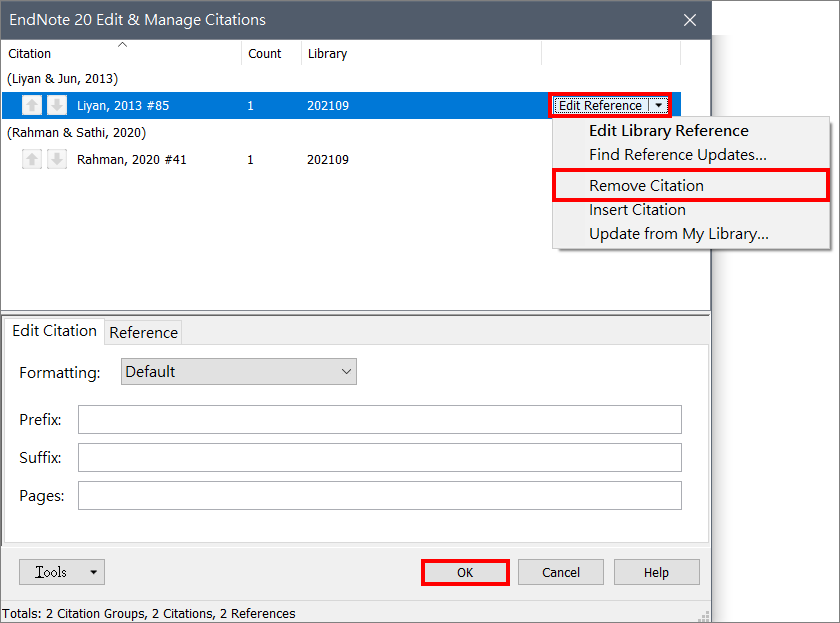Click the Edit Reference button
Screen dimensions: 840x623
[x=600, y=106]
